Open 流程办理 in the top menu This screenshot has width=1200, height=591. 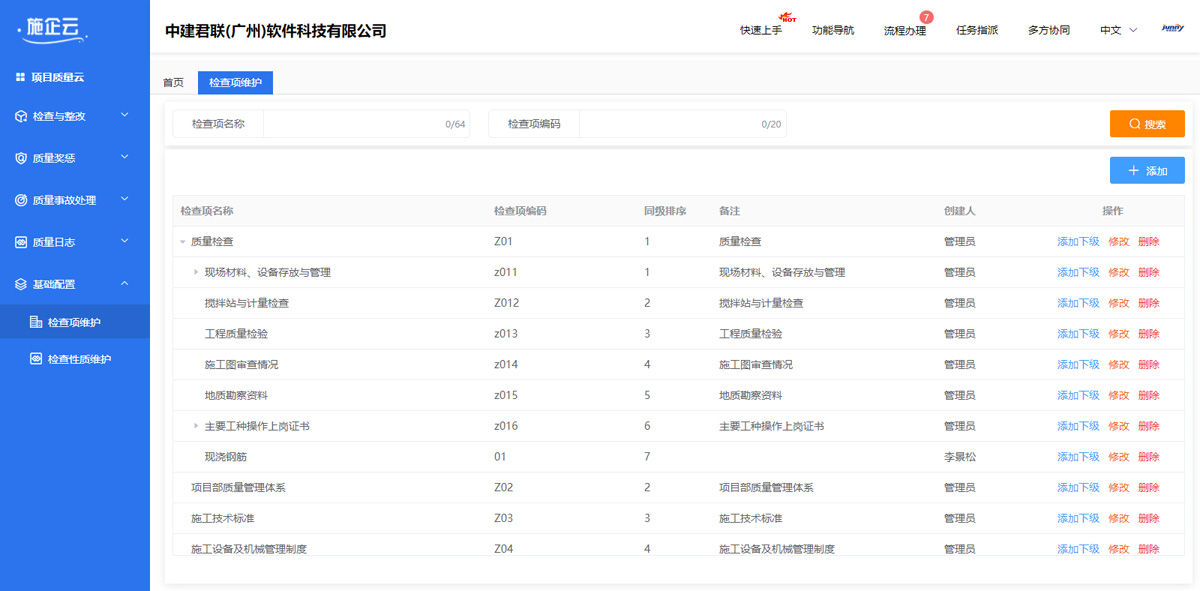[x=905, y=30]
